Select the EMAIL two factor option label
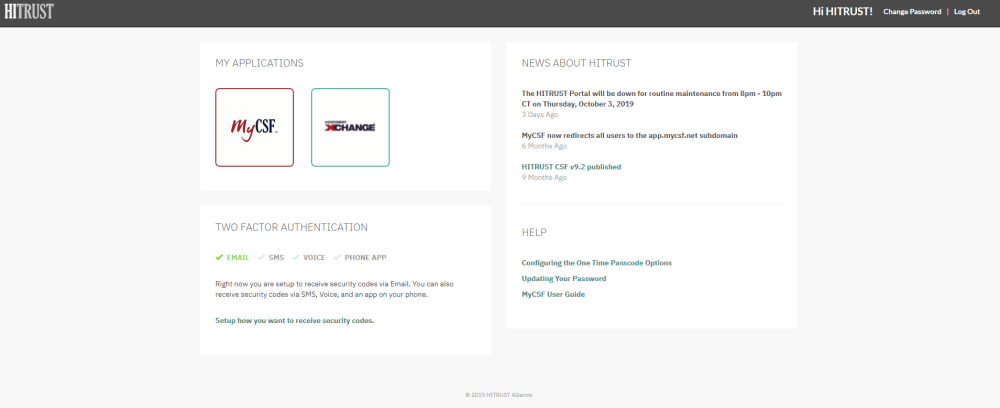 (238, 258)
